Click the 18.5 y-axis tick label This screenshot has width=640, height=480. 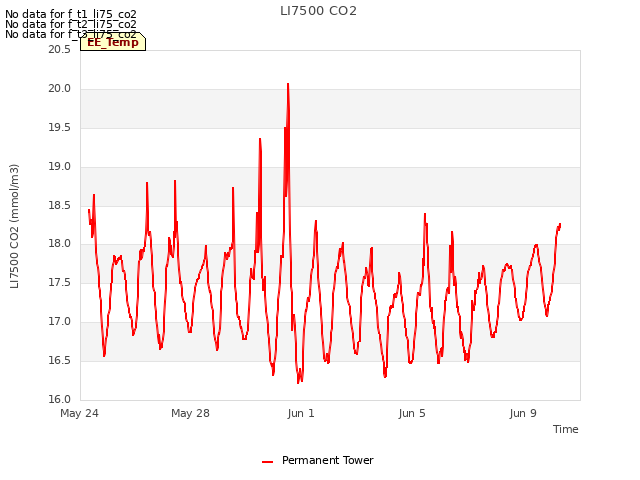click(59, 205)
